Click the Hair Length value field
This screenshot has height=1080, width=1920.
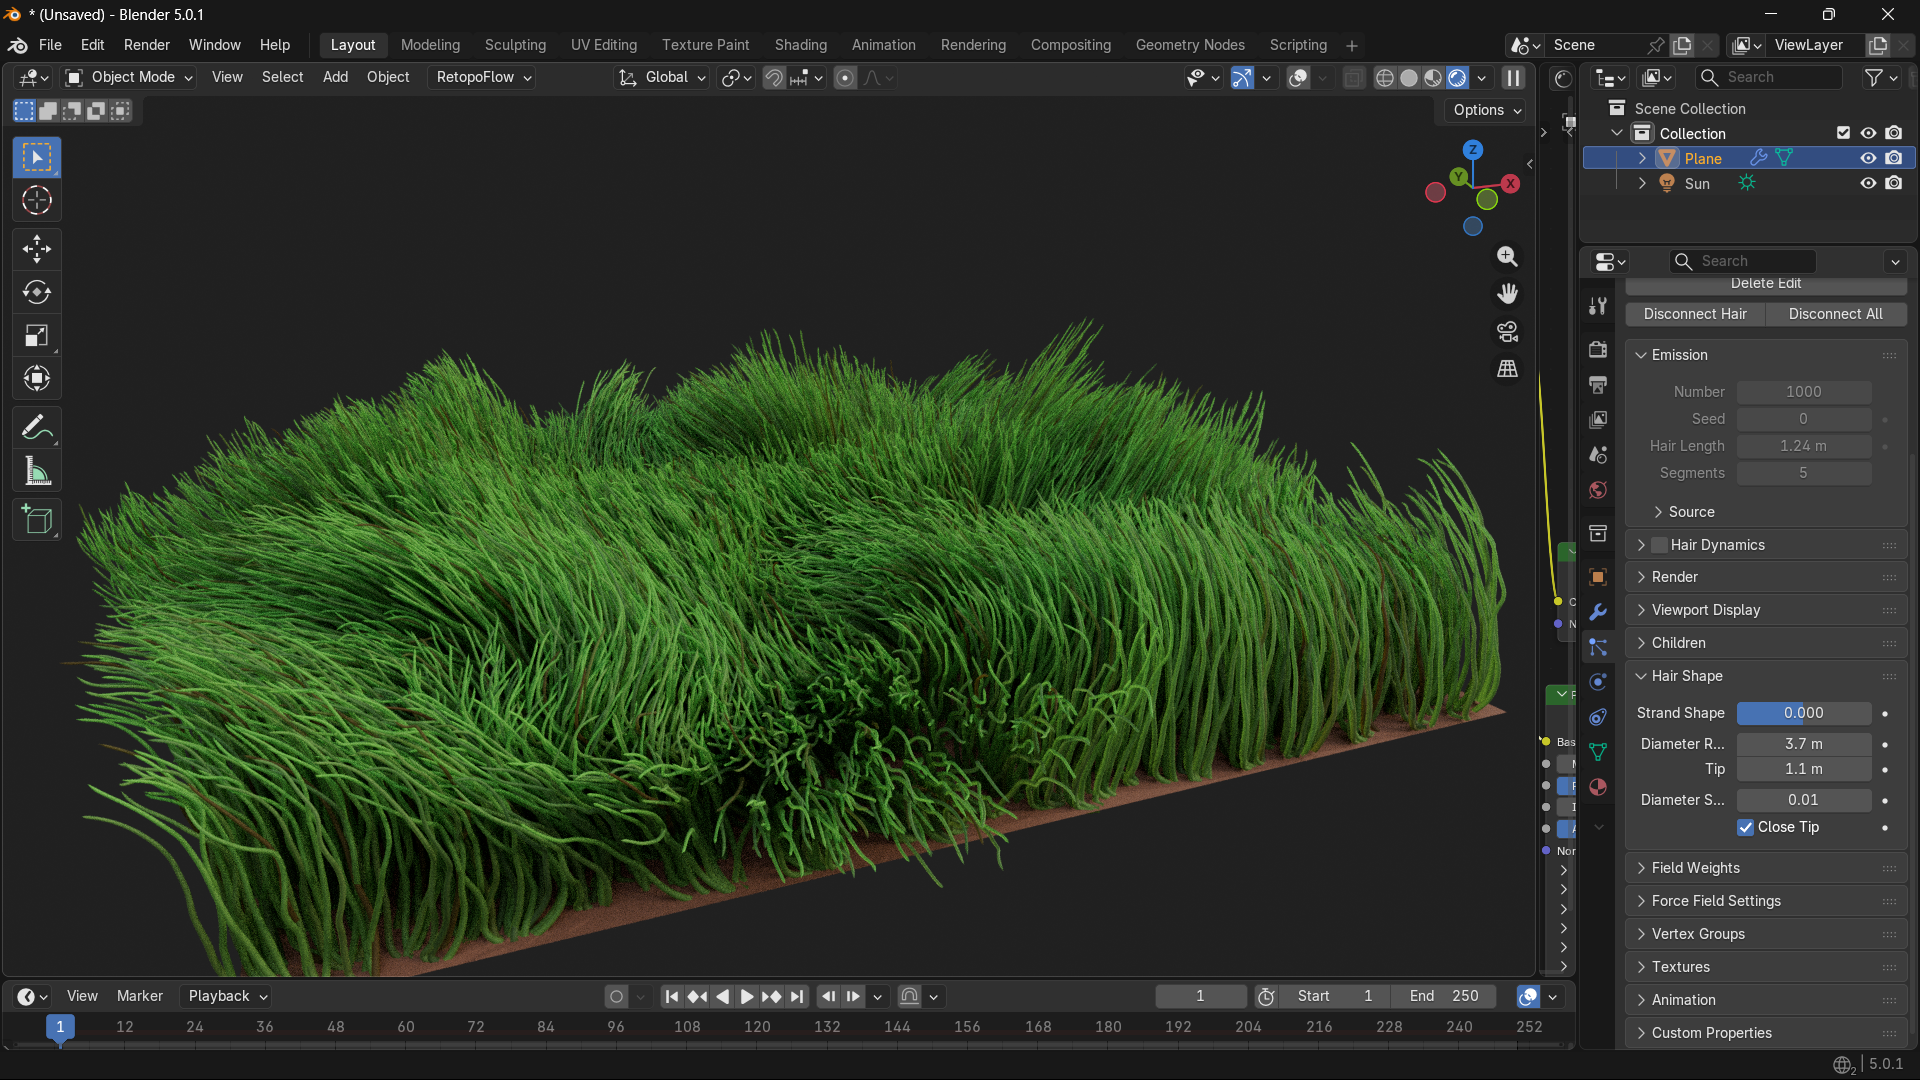click(1804, 446)
